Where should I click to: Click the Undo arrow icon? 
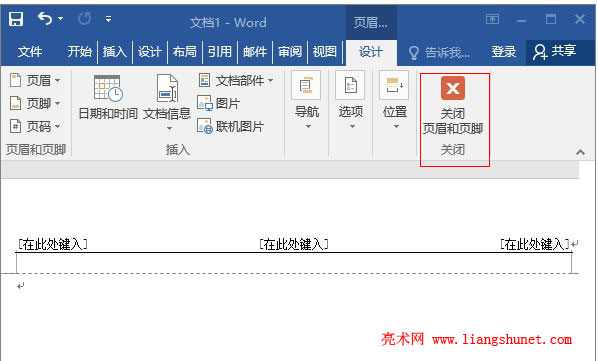click(45, 18)
